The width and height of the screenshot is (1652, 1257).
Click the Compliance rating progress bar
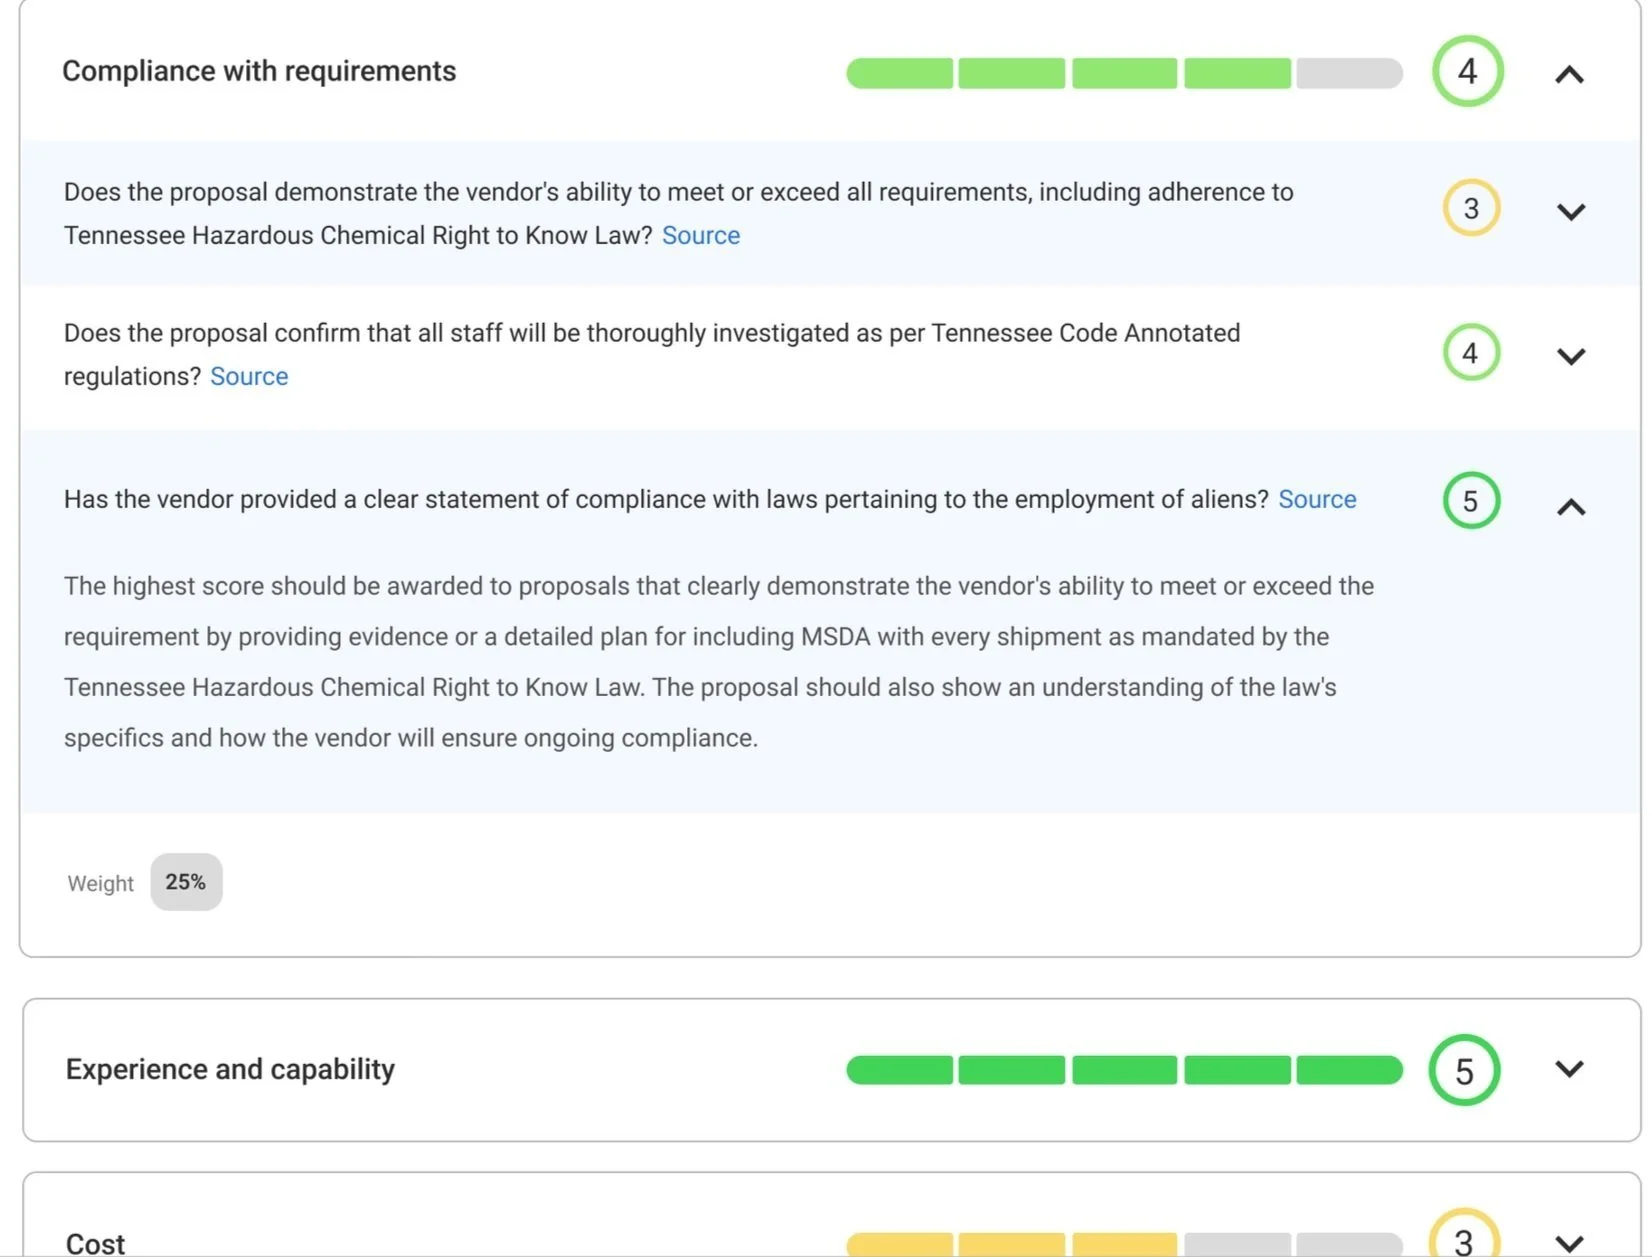[x=1124, y=73]
